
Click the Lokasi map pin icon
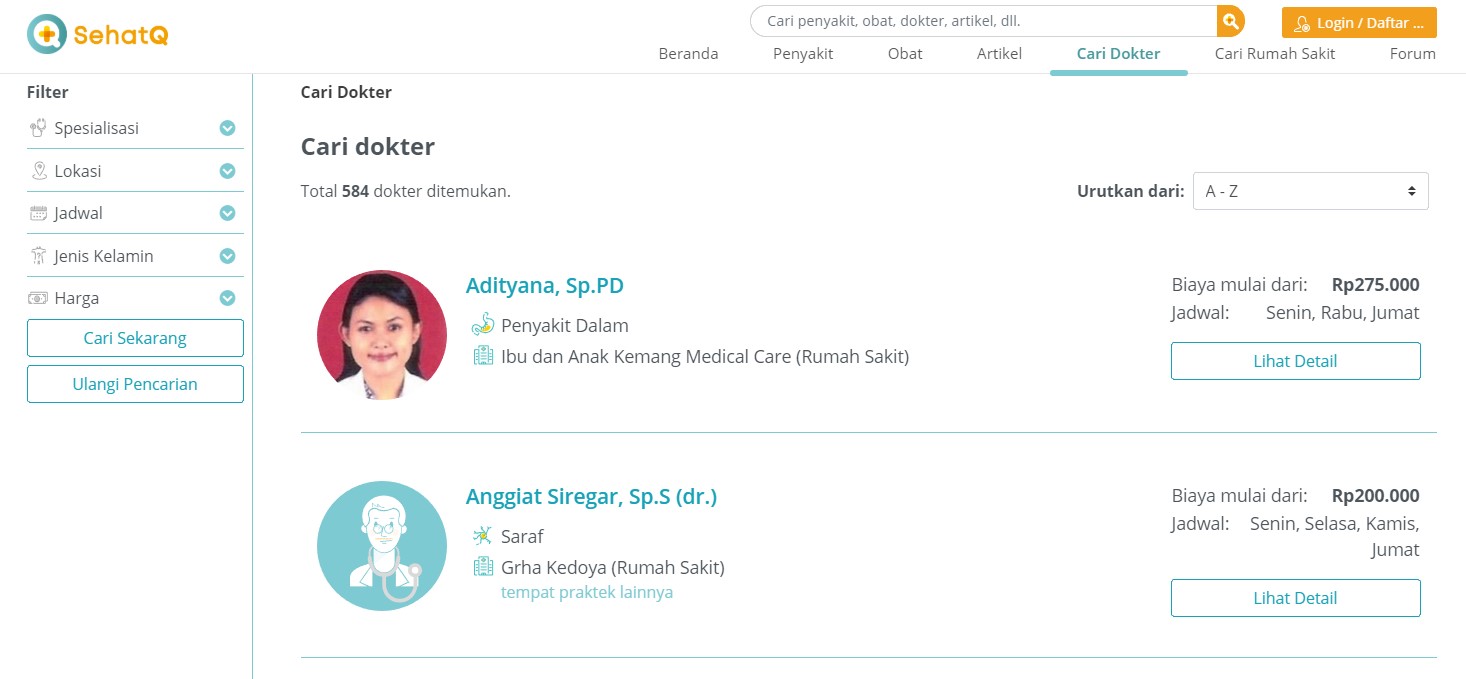coord(39,171)
